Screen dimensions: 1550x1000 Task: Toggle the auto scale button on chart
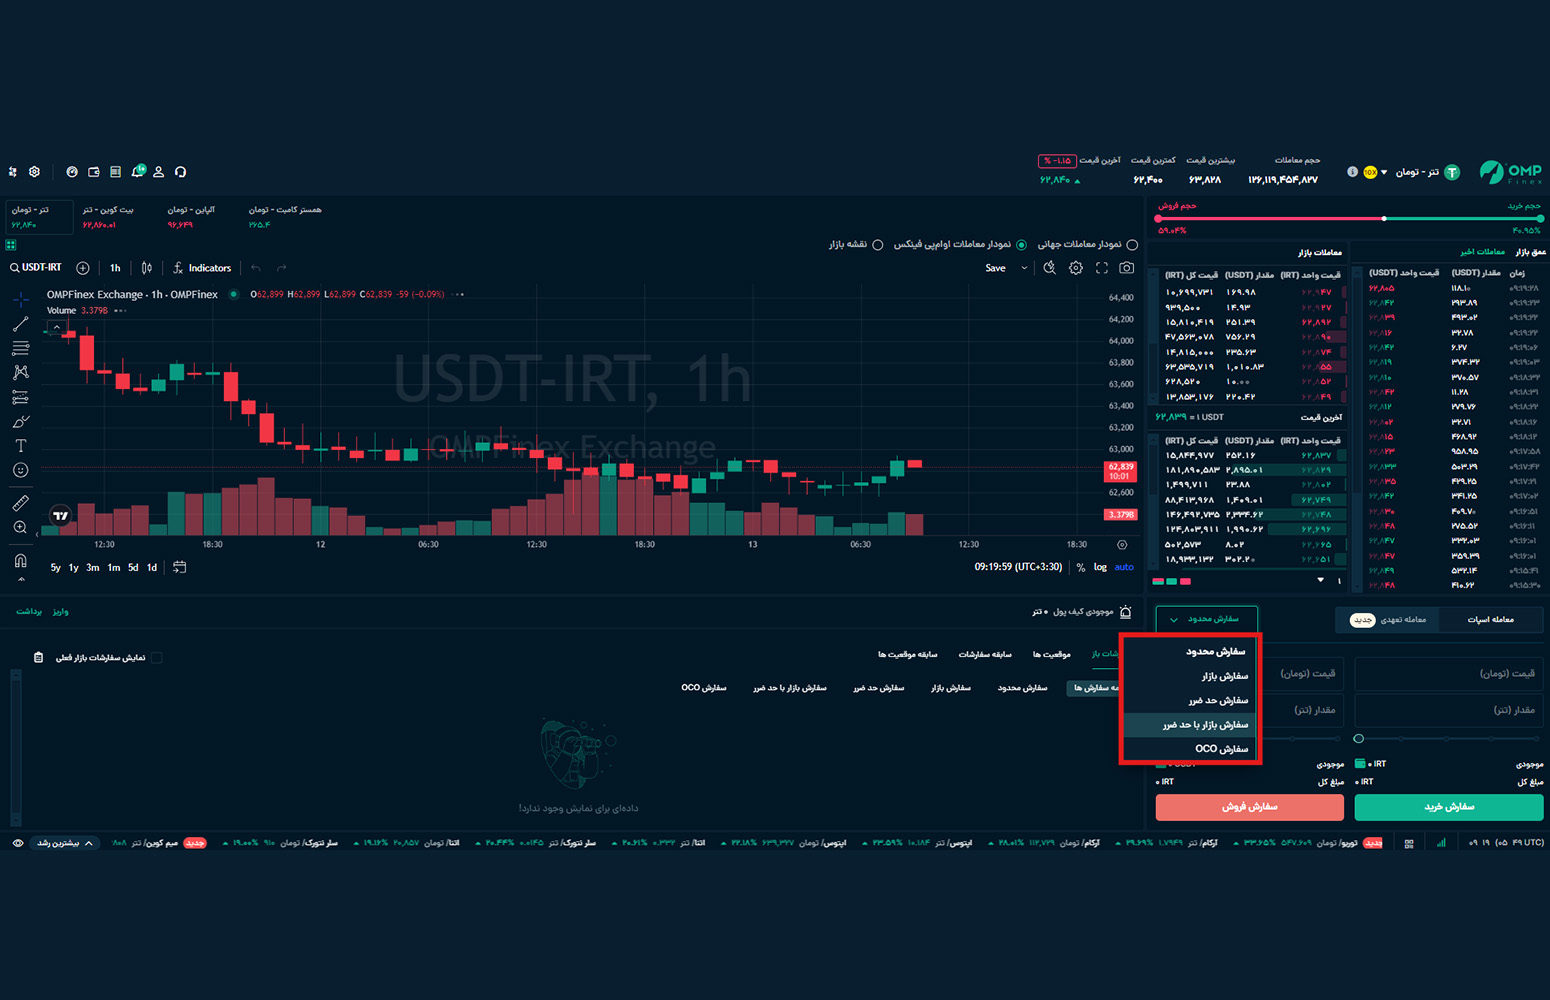(1124, 567)
